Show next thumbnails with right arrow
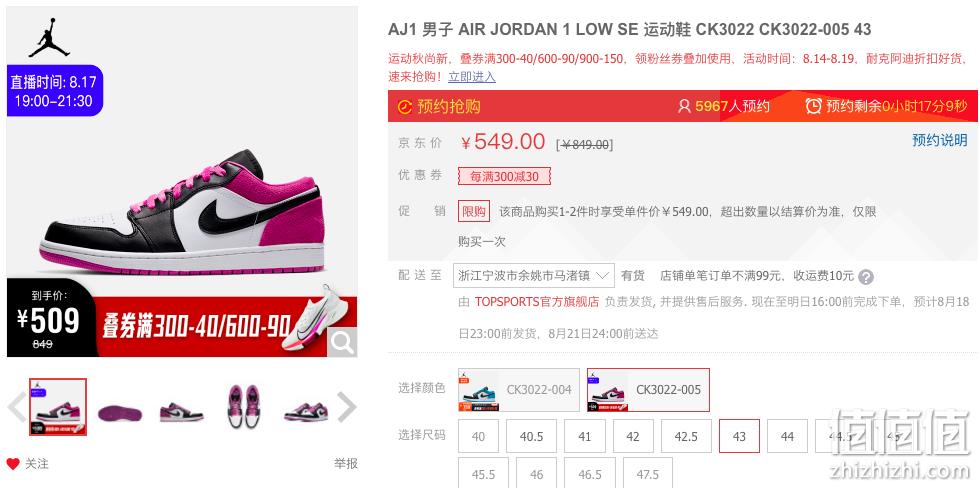979x488 pixels. click(347, 407)
